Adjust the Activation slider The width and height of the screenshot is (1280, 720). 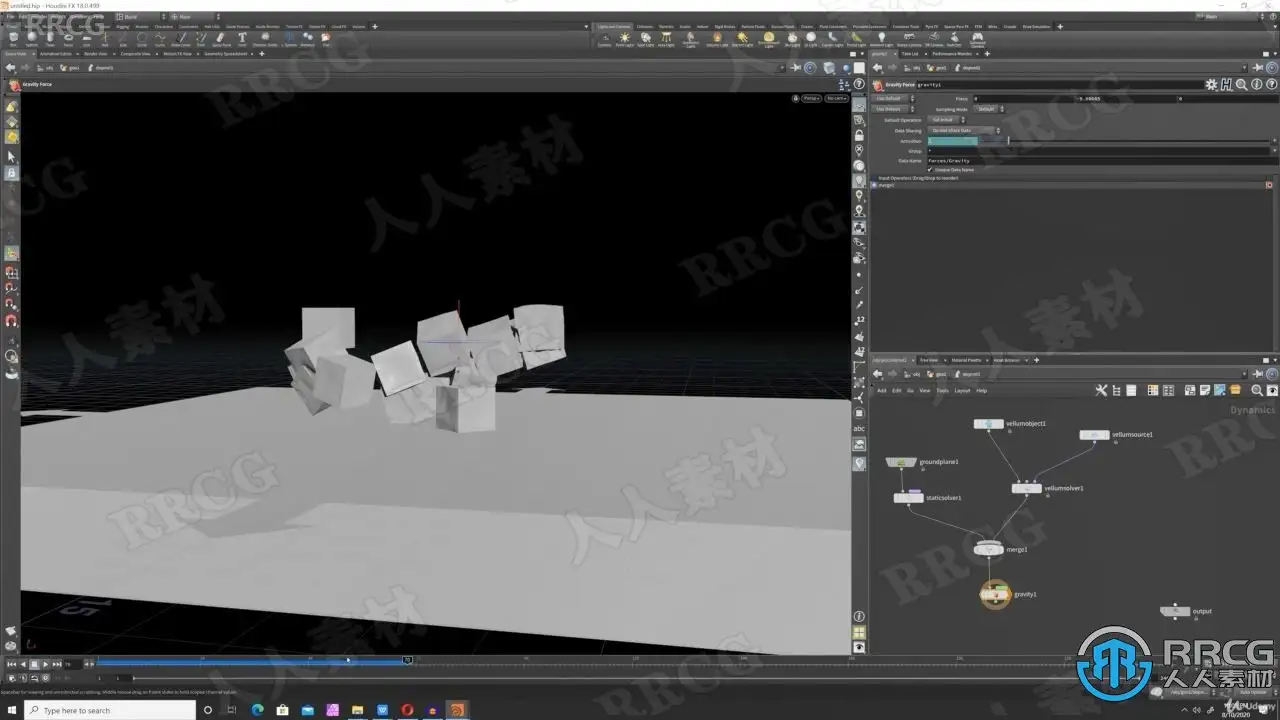tap(1008, 141)
